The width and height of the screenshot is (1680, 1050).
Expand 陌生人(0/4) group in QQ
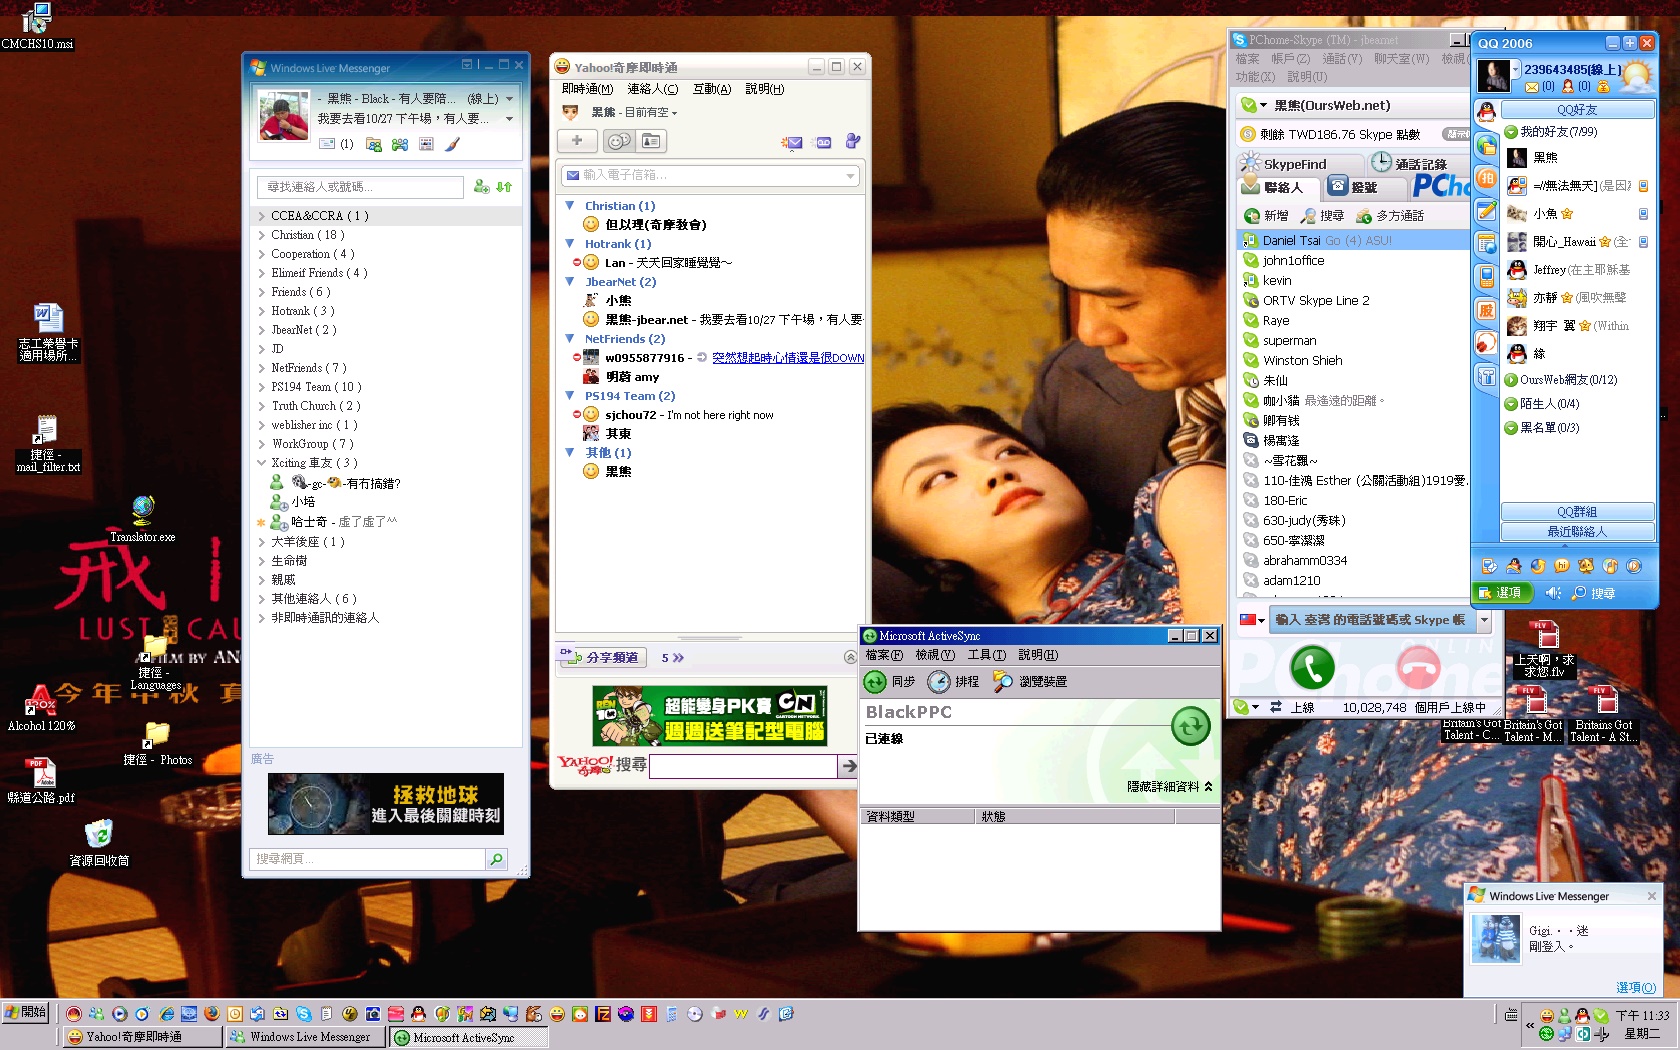[1511, 404]
